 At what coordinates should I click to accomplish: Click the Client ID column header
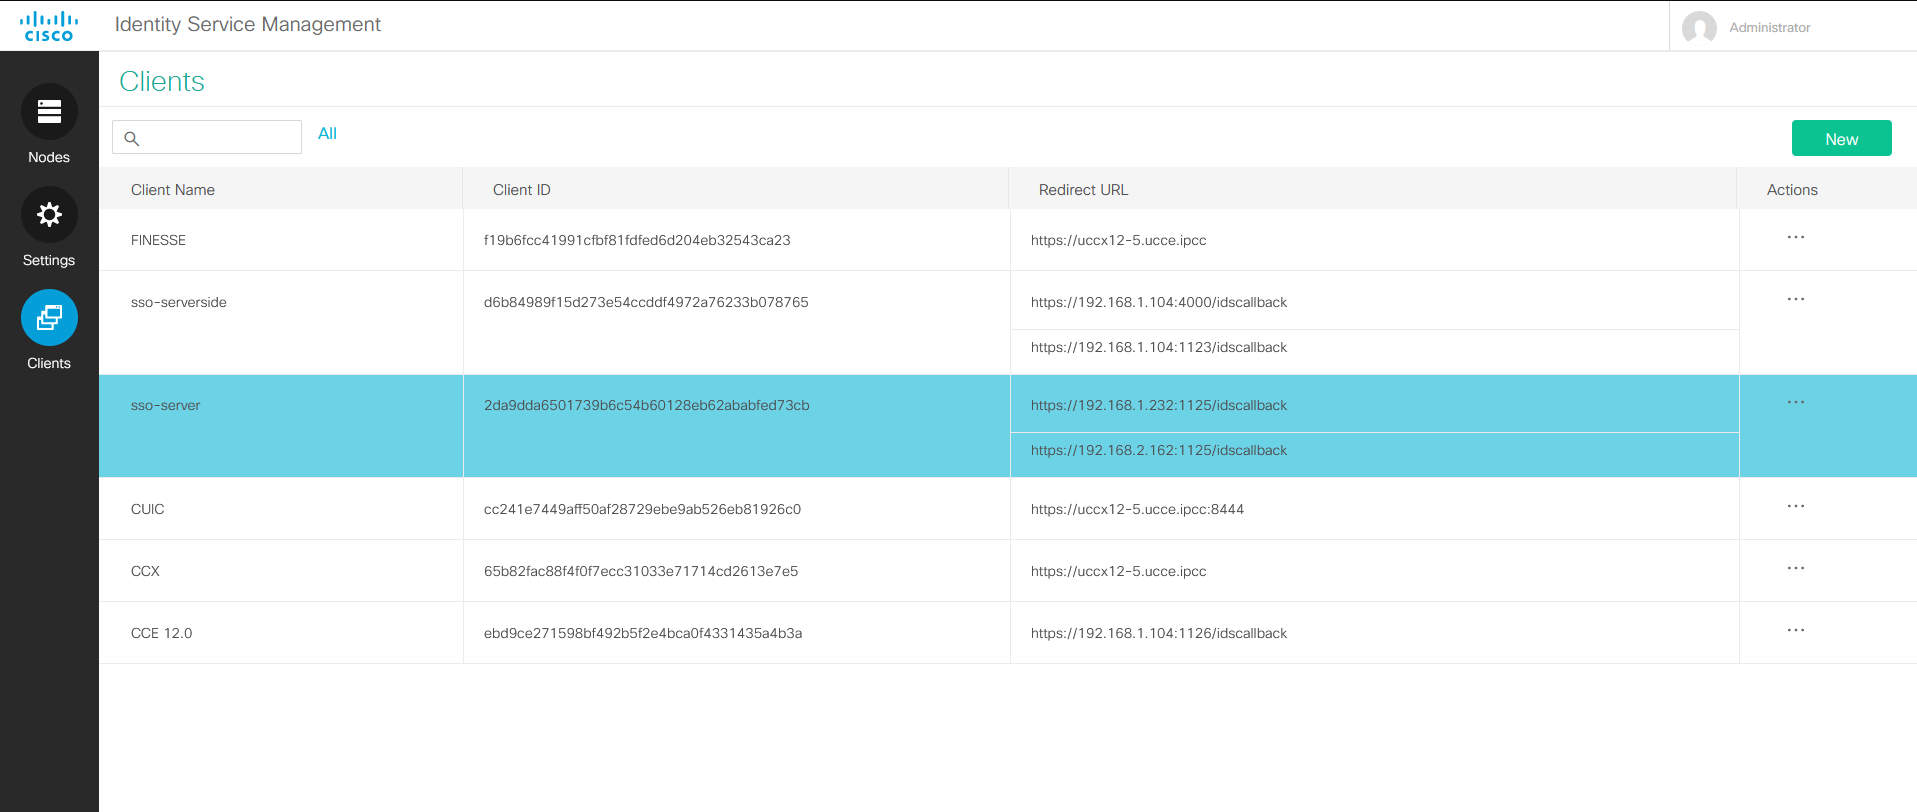point(521,190)
